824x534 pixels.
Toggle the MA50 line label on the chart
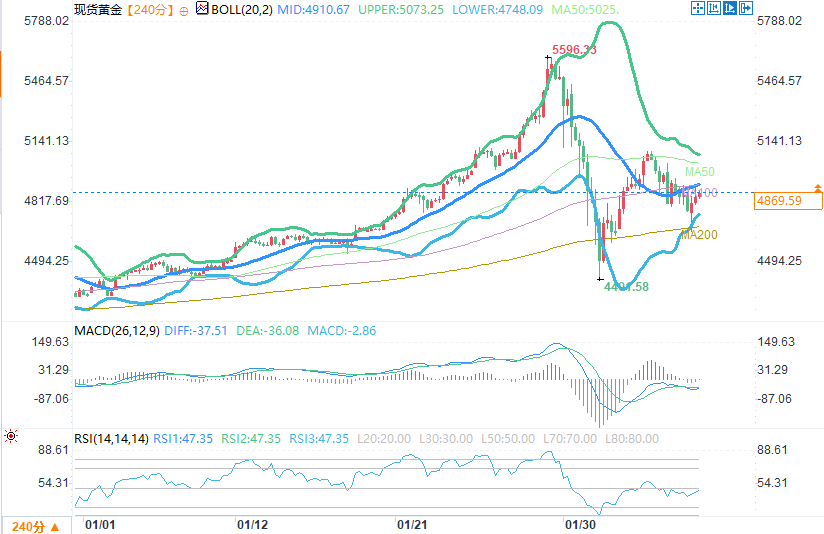tap(697, 172)
